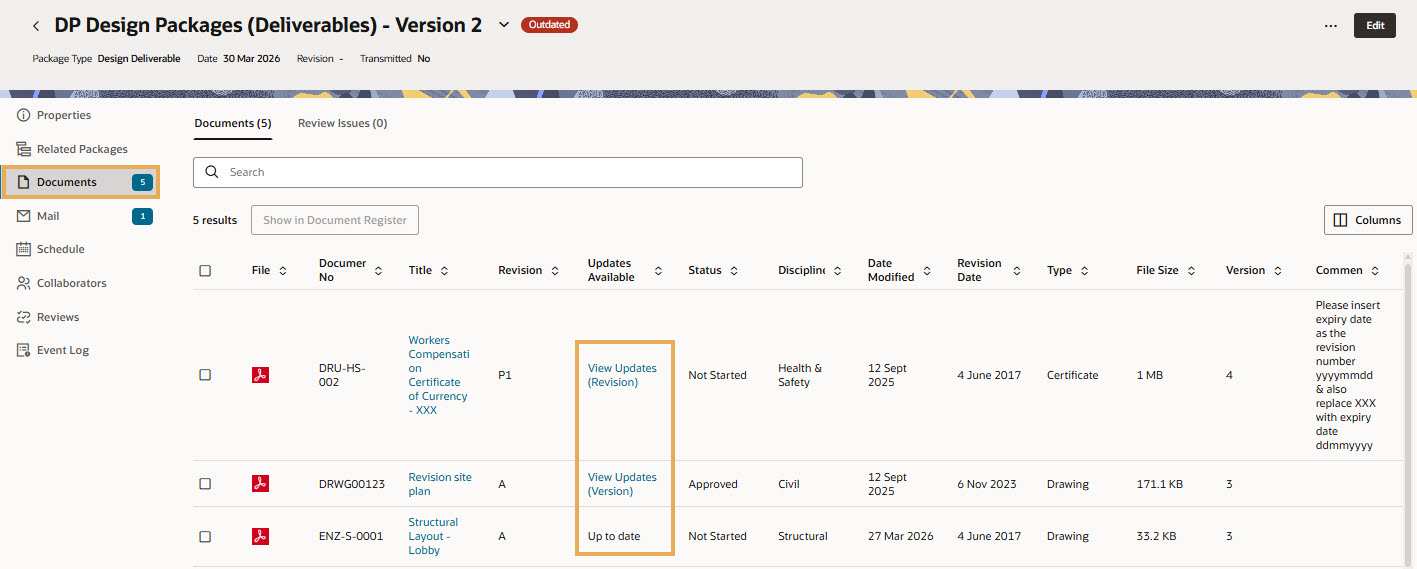Open Mail in the left sidebar

[48, 216]
